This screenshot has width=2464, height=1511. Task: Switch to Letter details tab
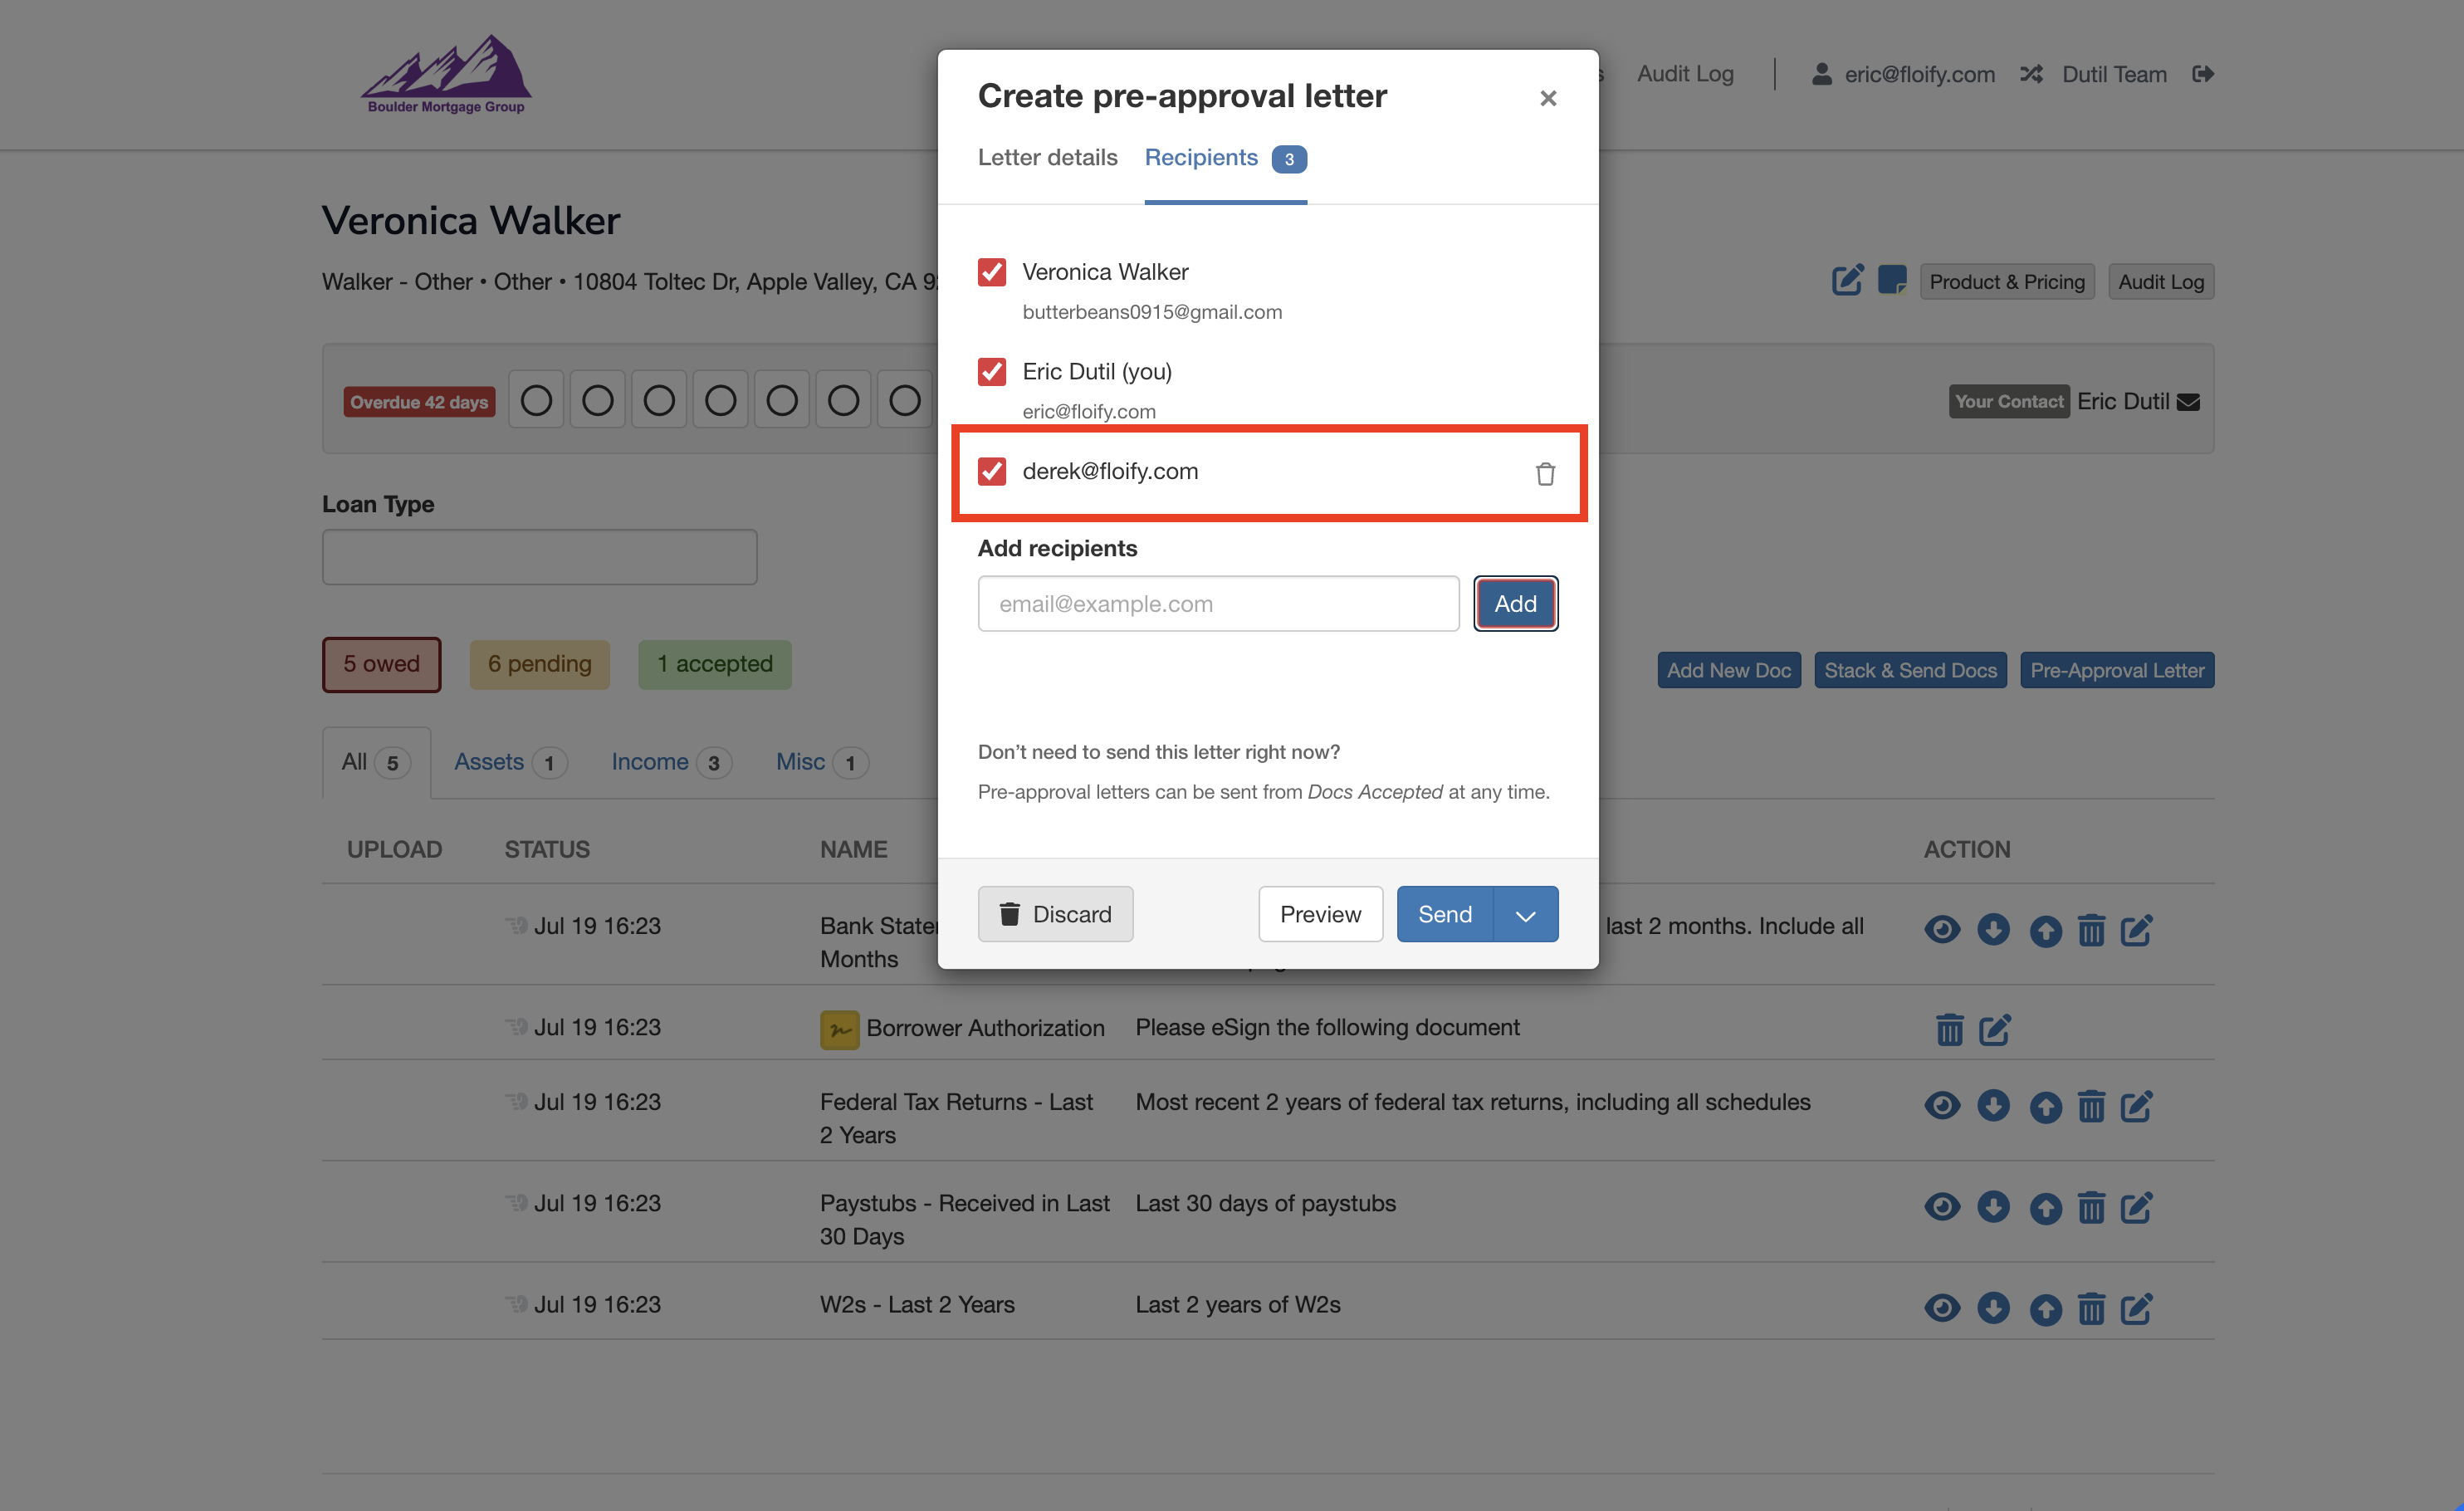pyautogui.click(x=1047, y=157)
